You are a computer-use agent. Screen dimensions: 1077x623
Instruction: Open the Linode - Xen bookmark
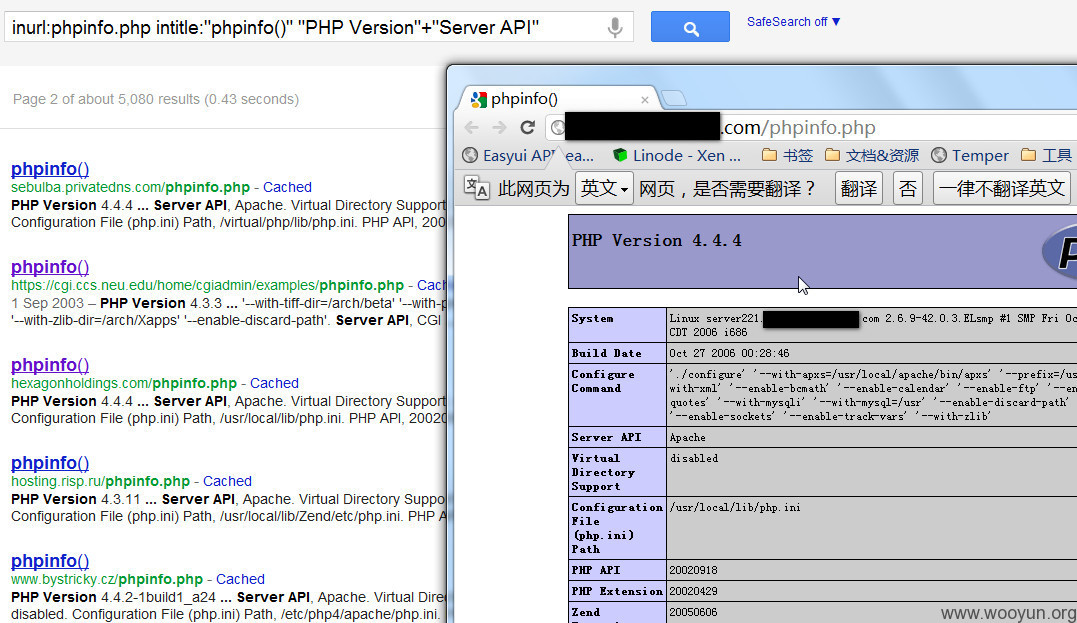[677, 156]
